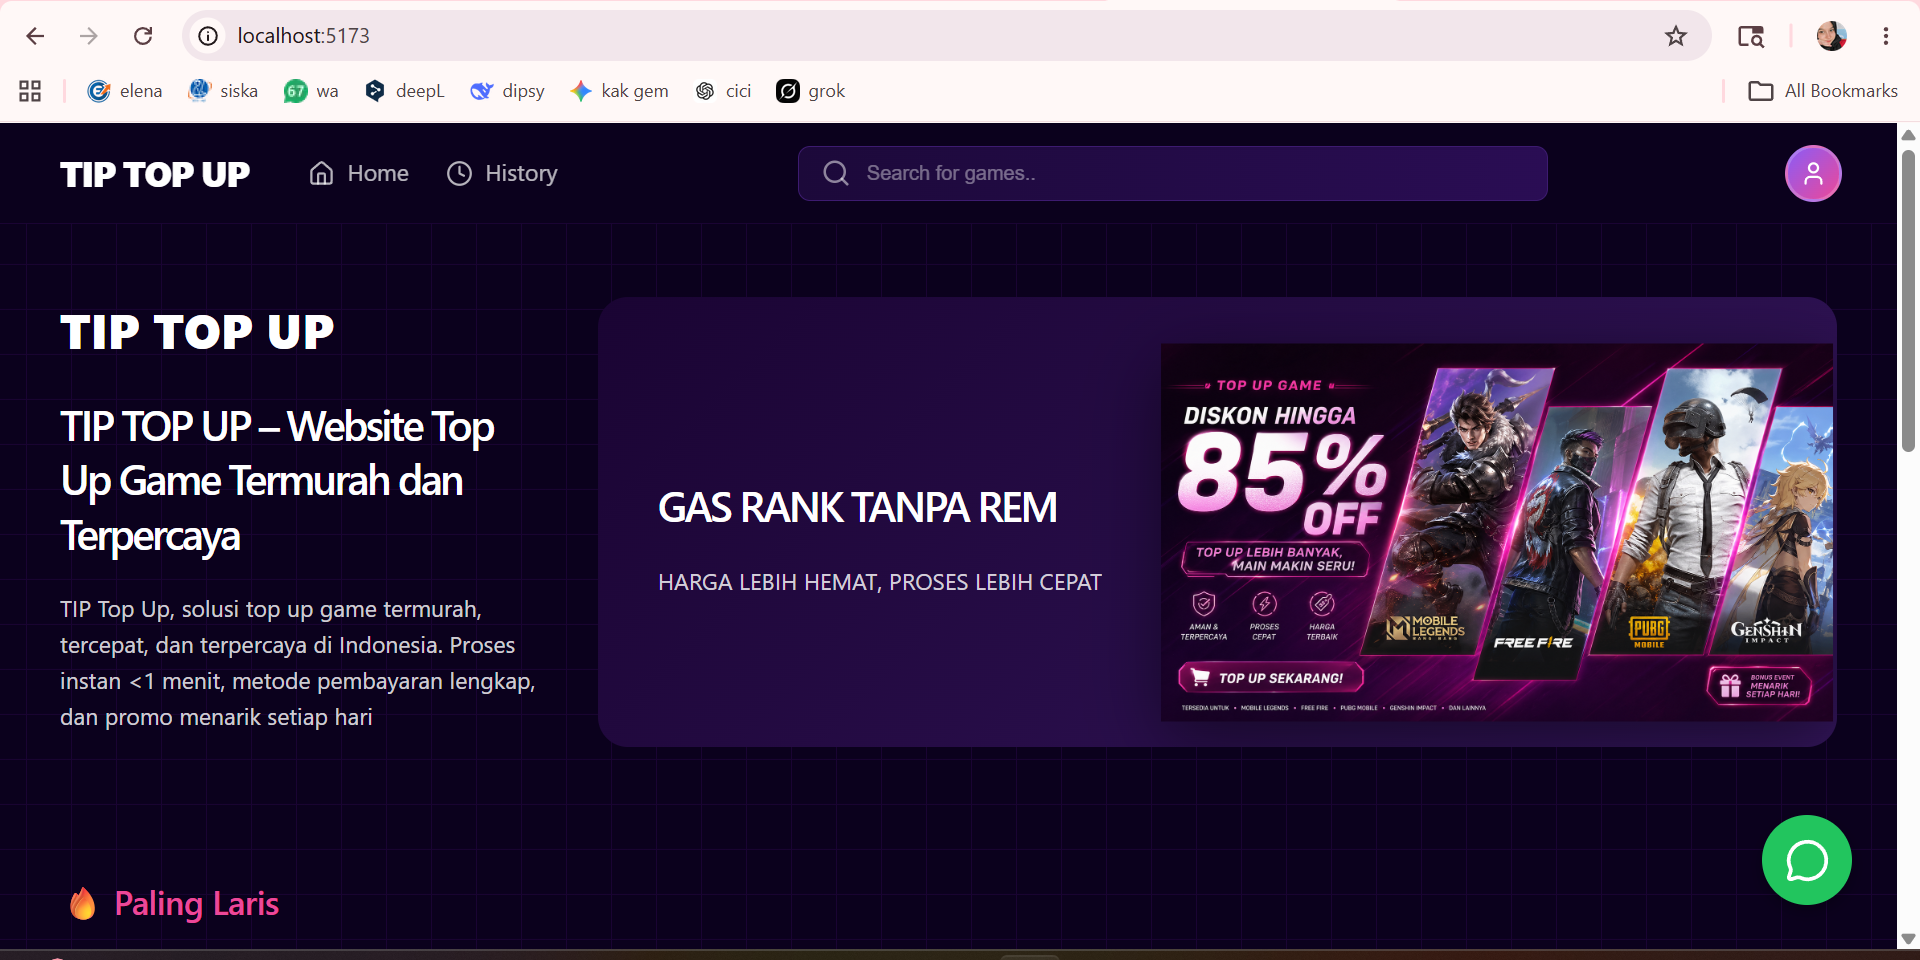Screen dimensions: 1920x960
Task: Open the kak gem bookmark
Action: pyautogui.click(x=619, y=91)
